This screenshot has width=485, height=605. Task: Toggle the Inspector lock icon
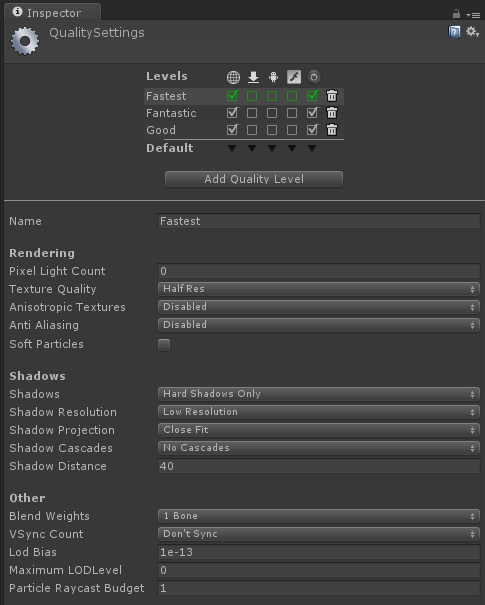[456, 14]
